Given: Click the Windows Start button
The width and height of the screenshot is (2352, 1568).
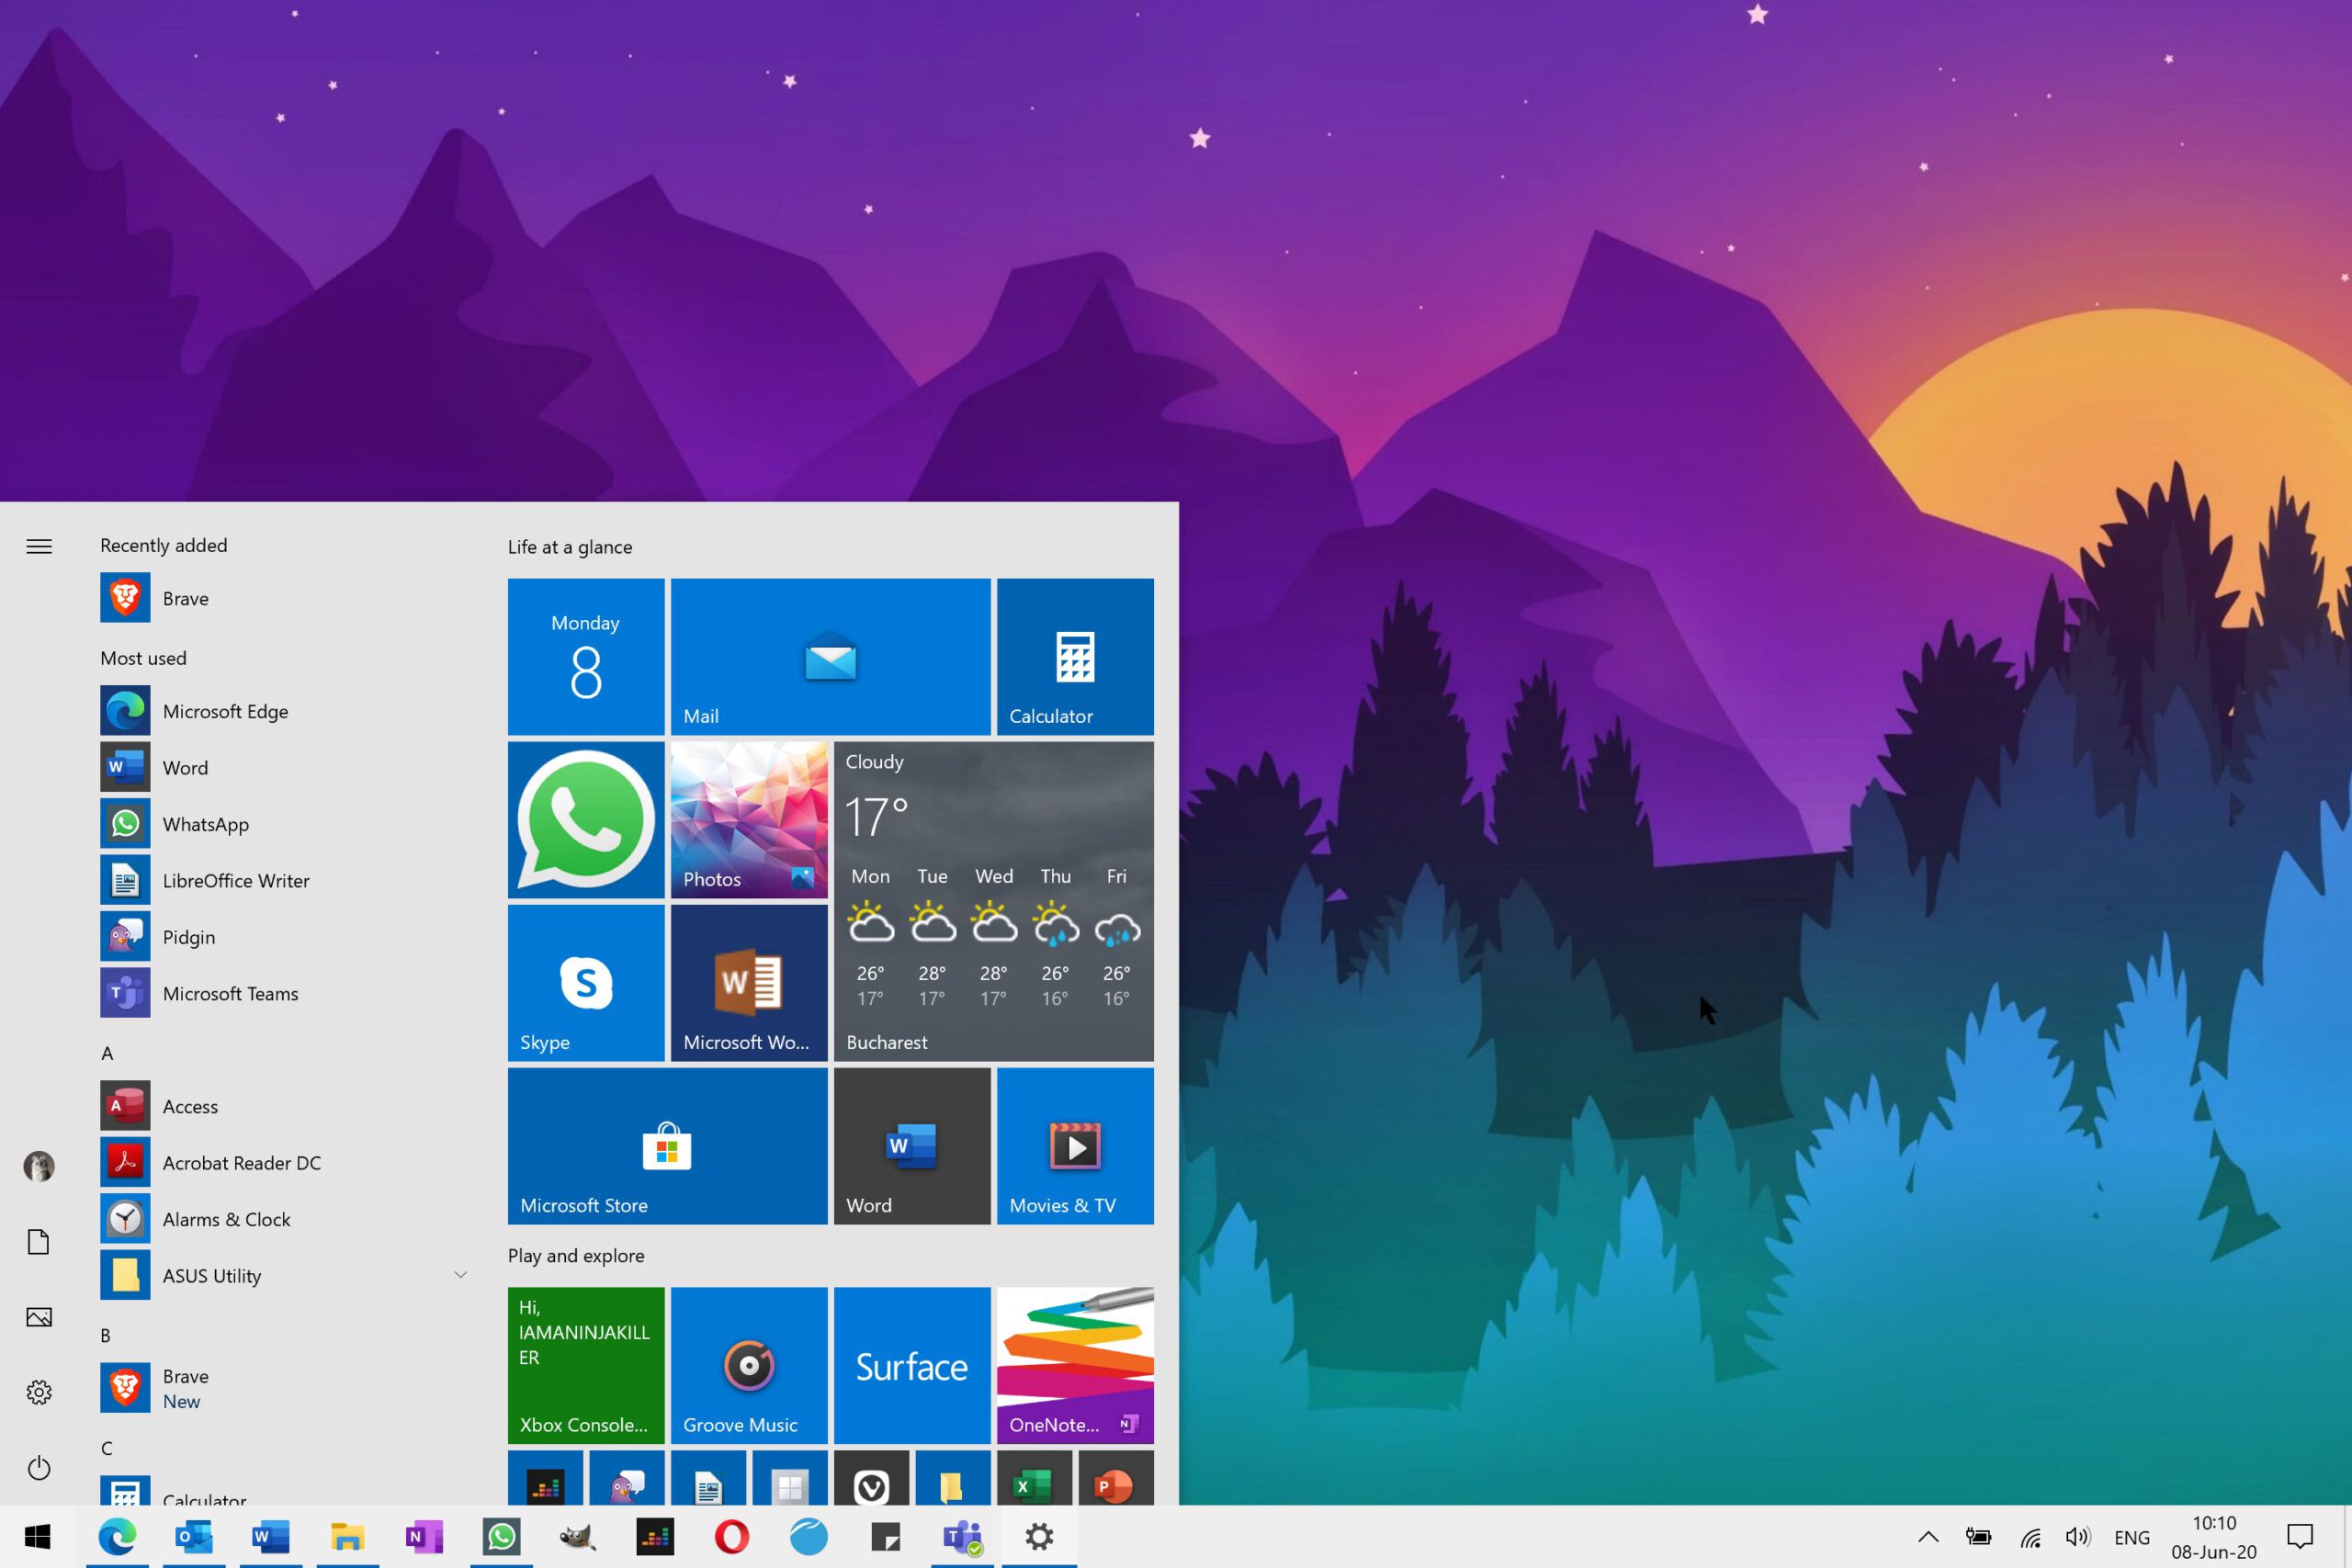Looking at the screenshot, I should (x=37, y=1536).
